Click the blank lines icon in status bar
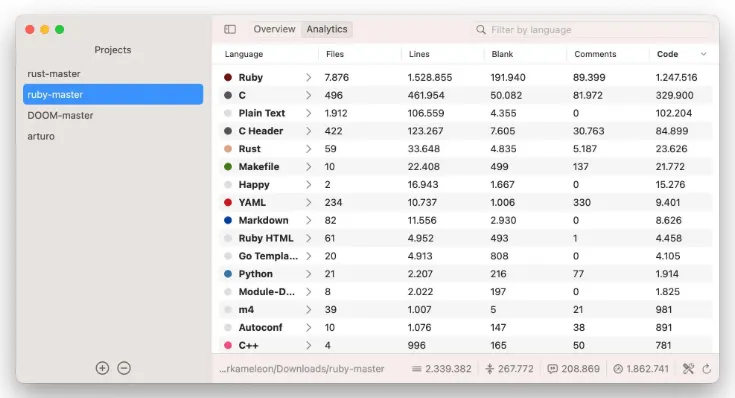 (489, 369)
